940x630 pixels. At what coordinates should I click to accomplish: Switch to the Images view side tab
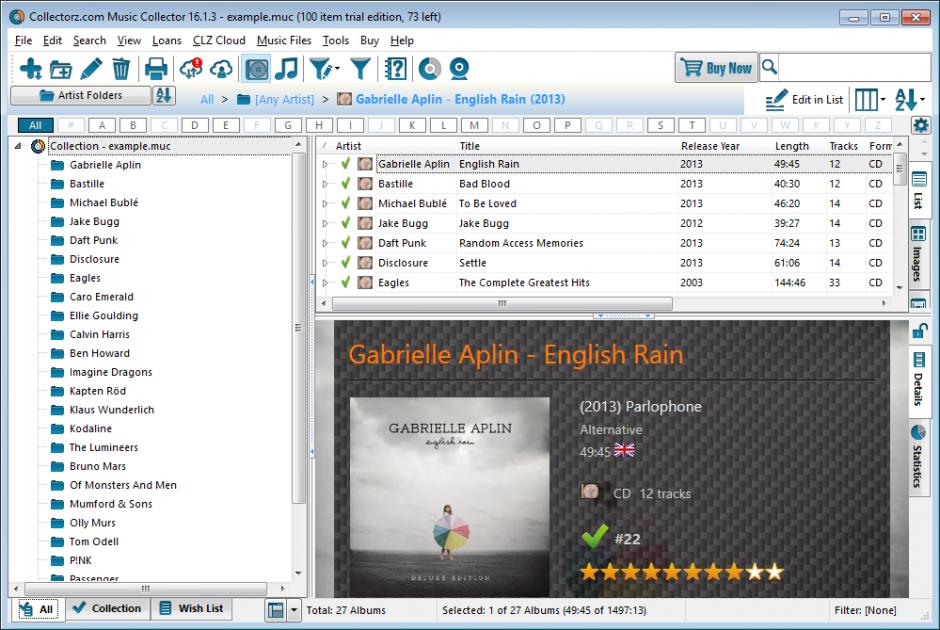(918, 254)
